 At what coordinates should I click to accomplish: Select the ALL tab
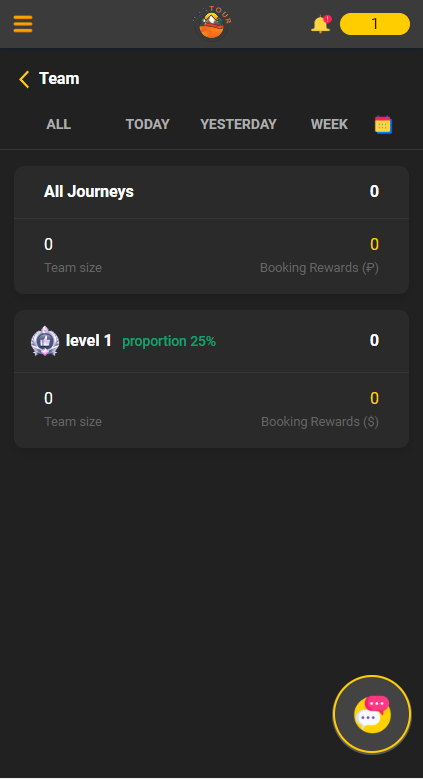click(x=59, y=124)
